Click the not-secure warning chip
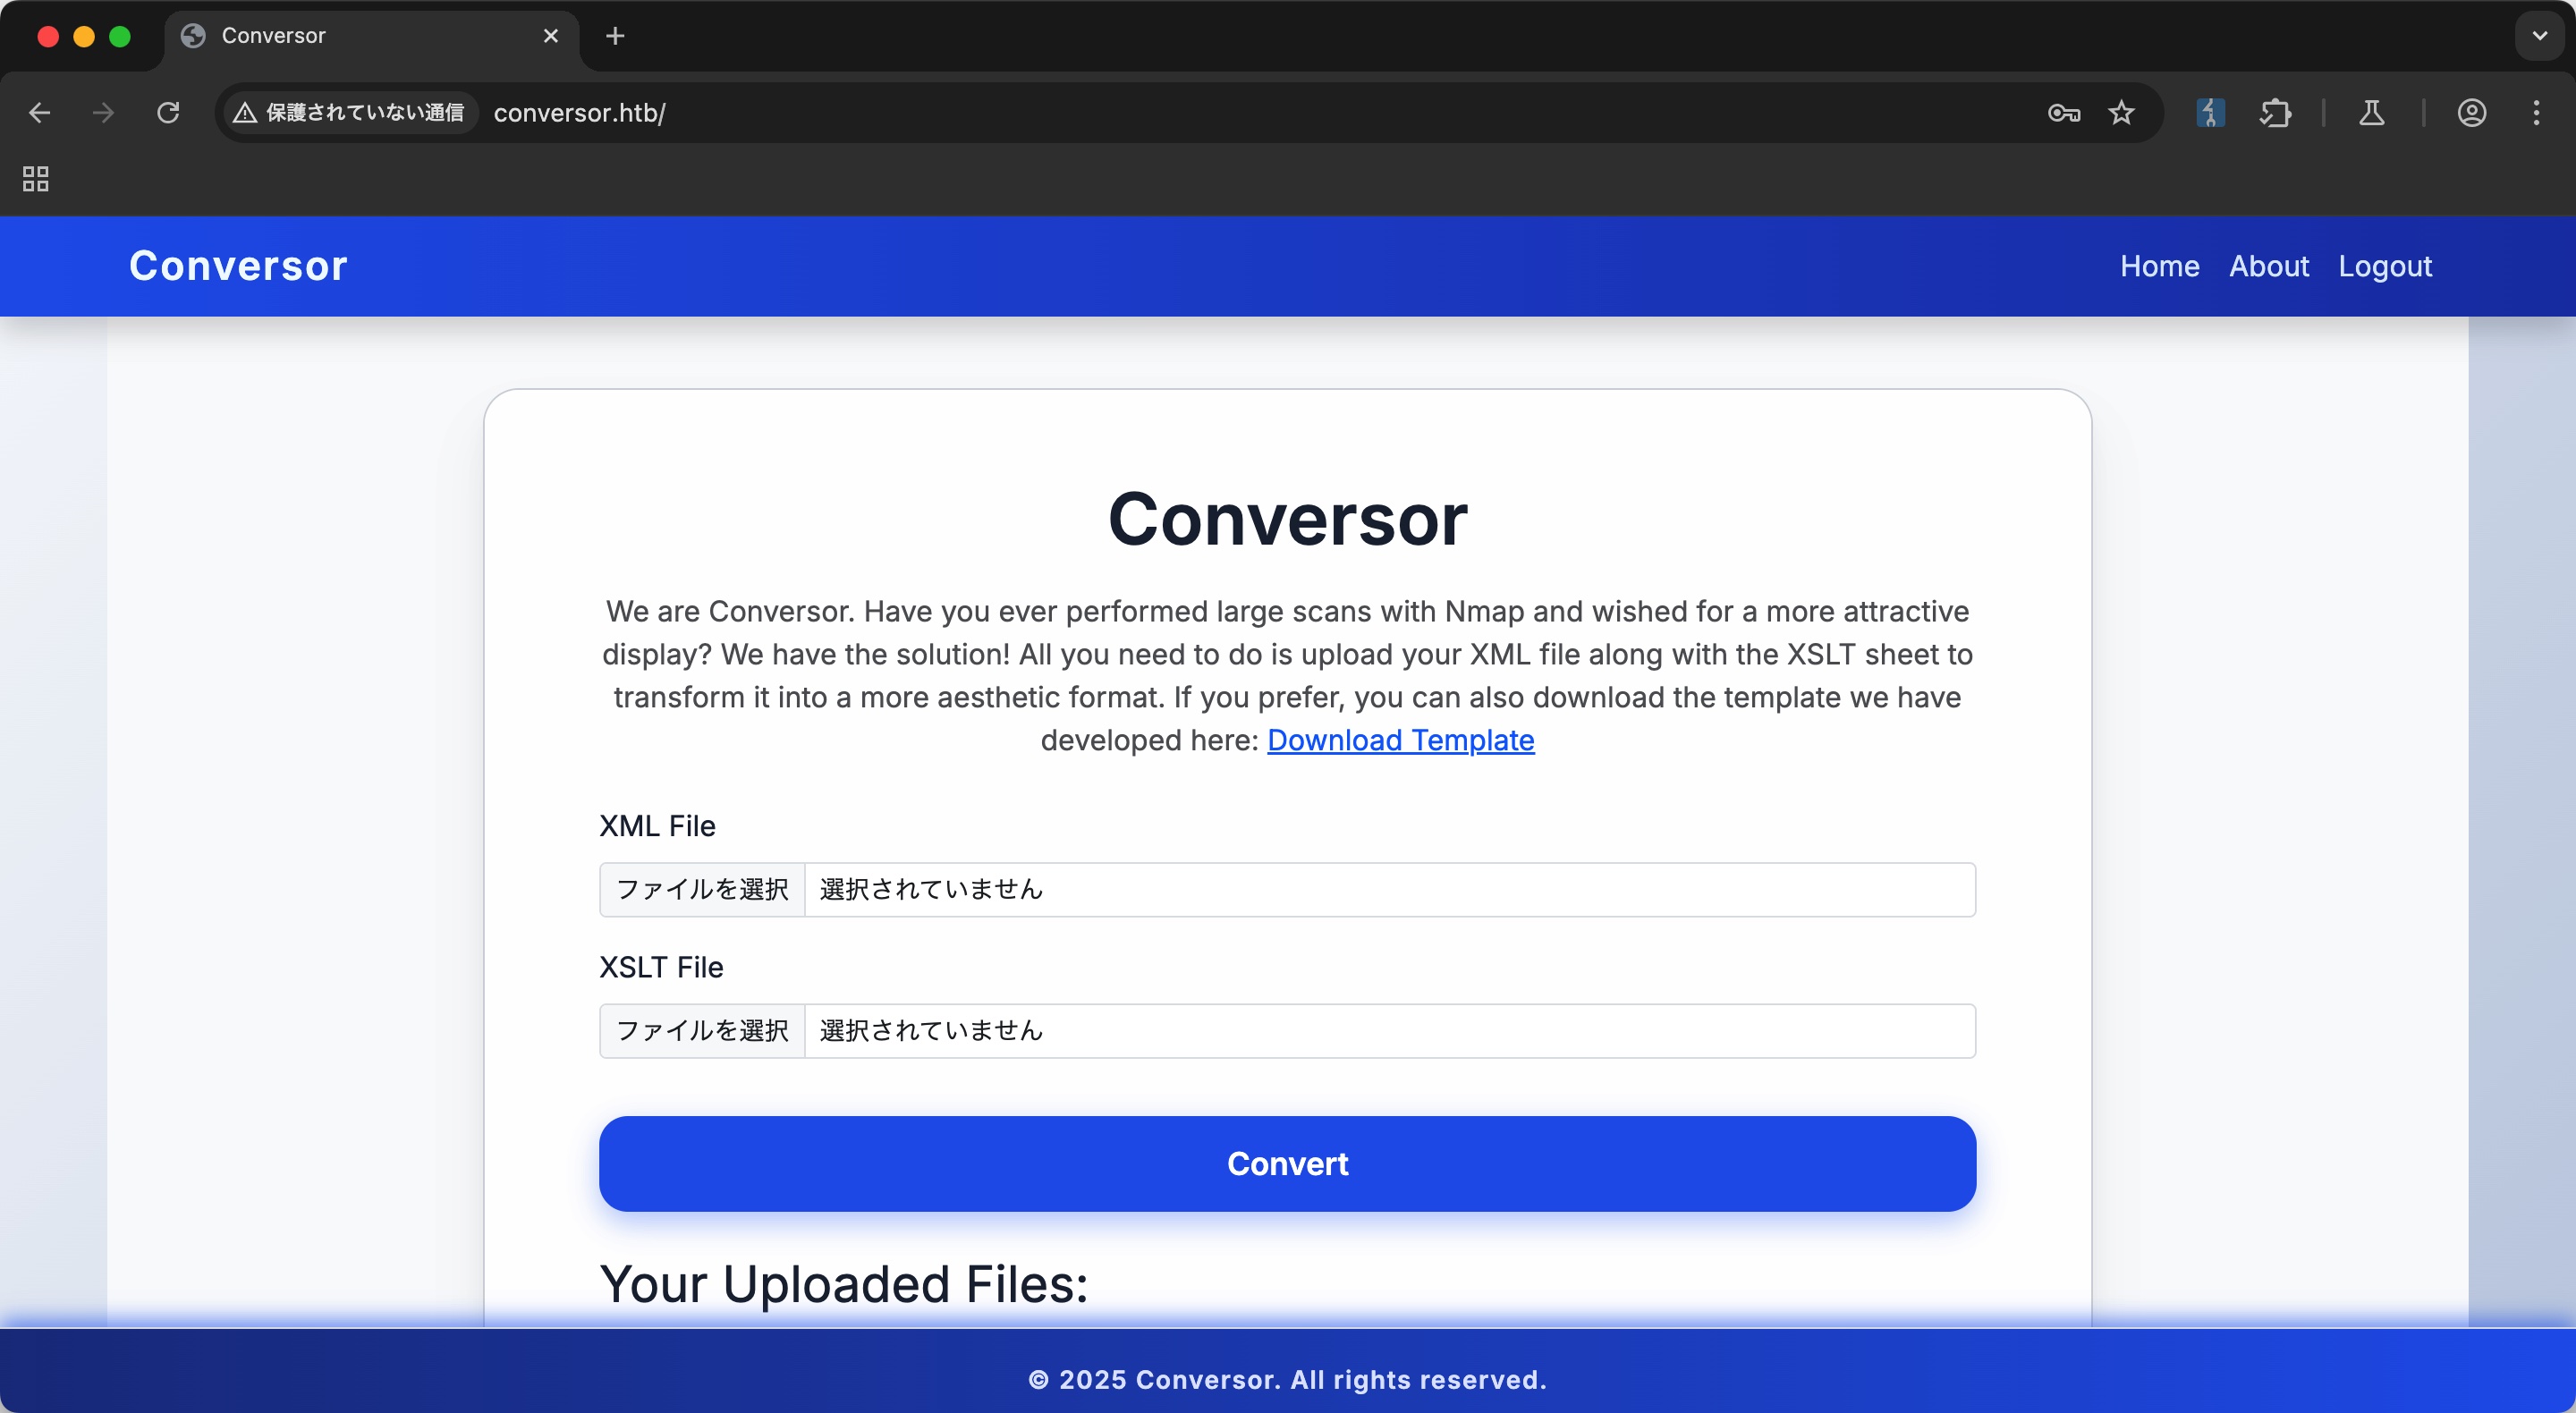The height and width of the screenshot is (1413, 2576). coord(349,113)
